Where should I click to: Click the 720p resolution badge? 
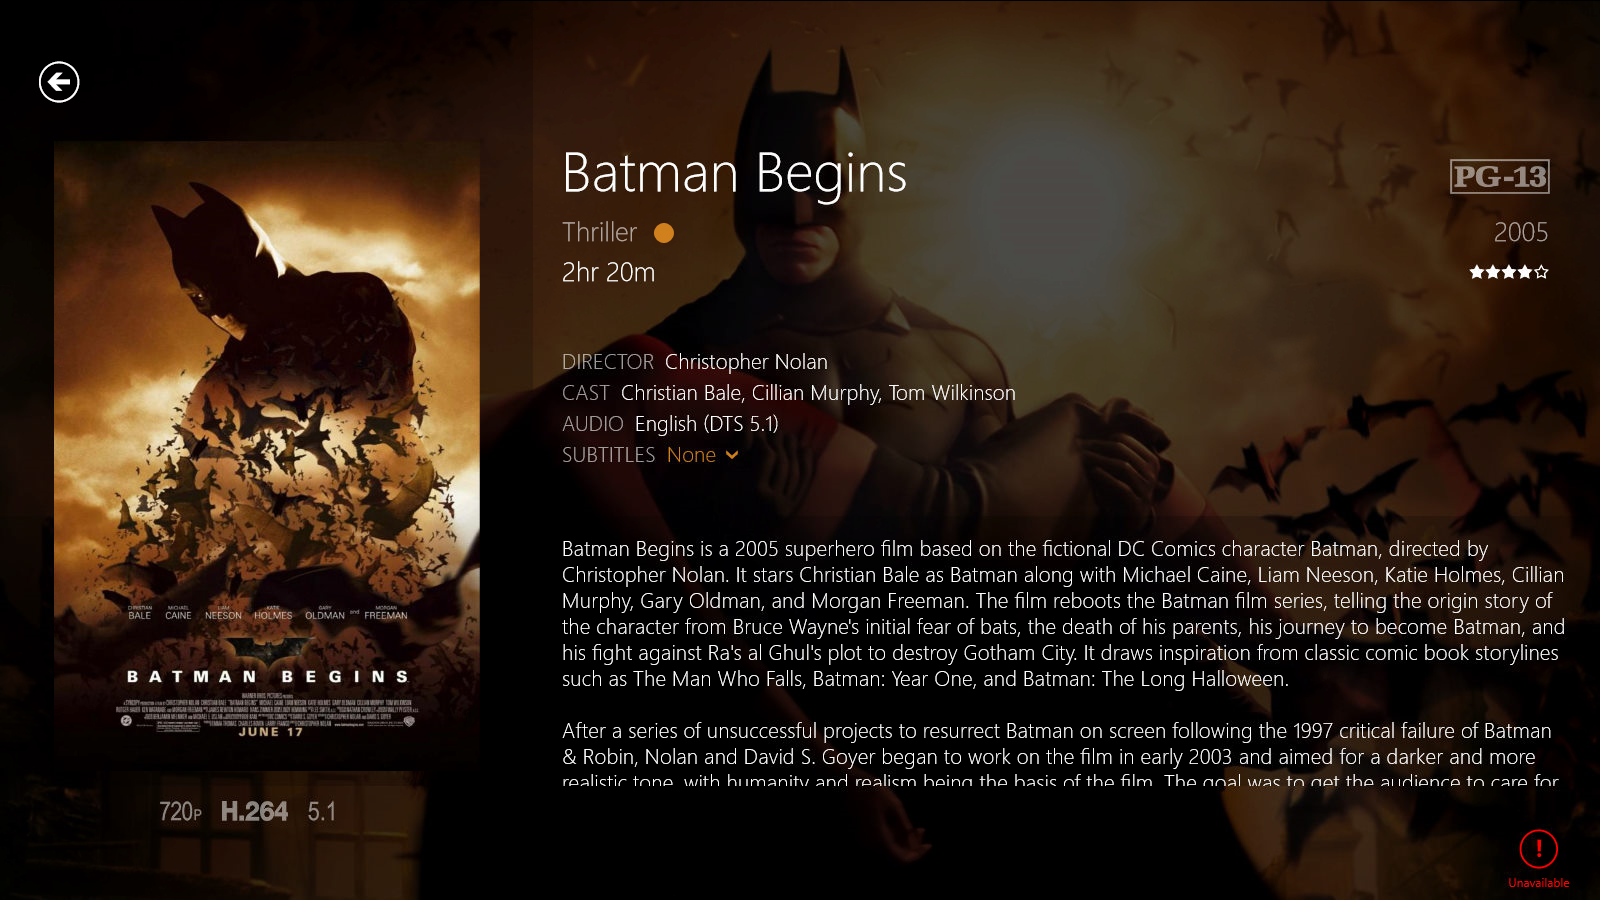tap(180, 811)
